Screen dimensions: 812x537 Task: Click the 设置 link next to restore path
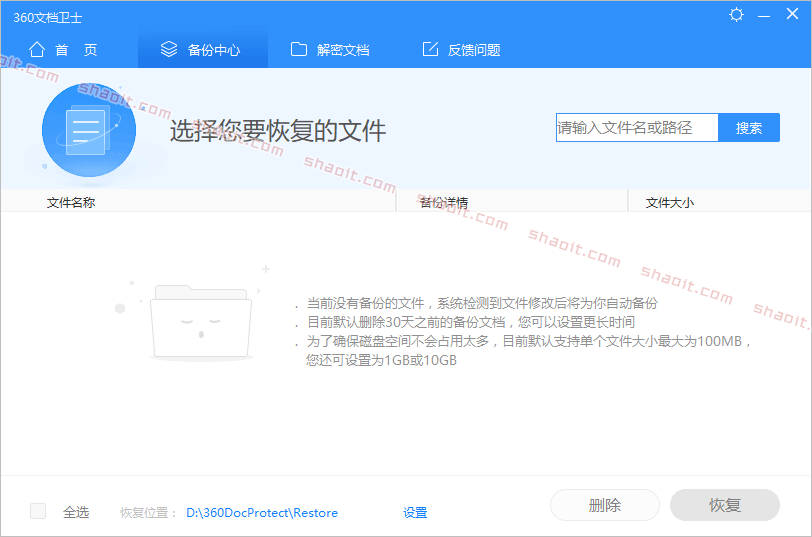(415, 513)
